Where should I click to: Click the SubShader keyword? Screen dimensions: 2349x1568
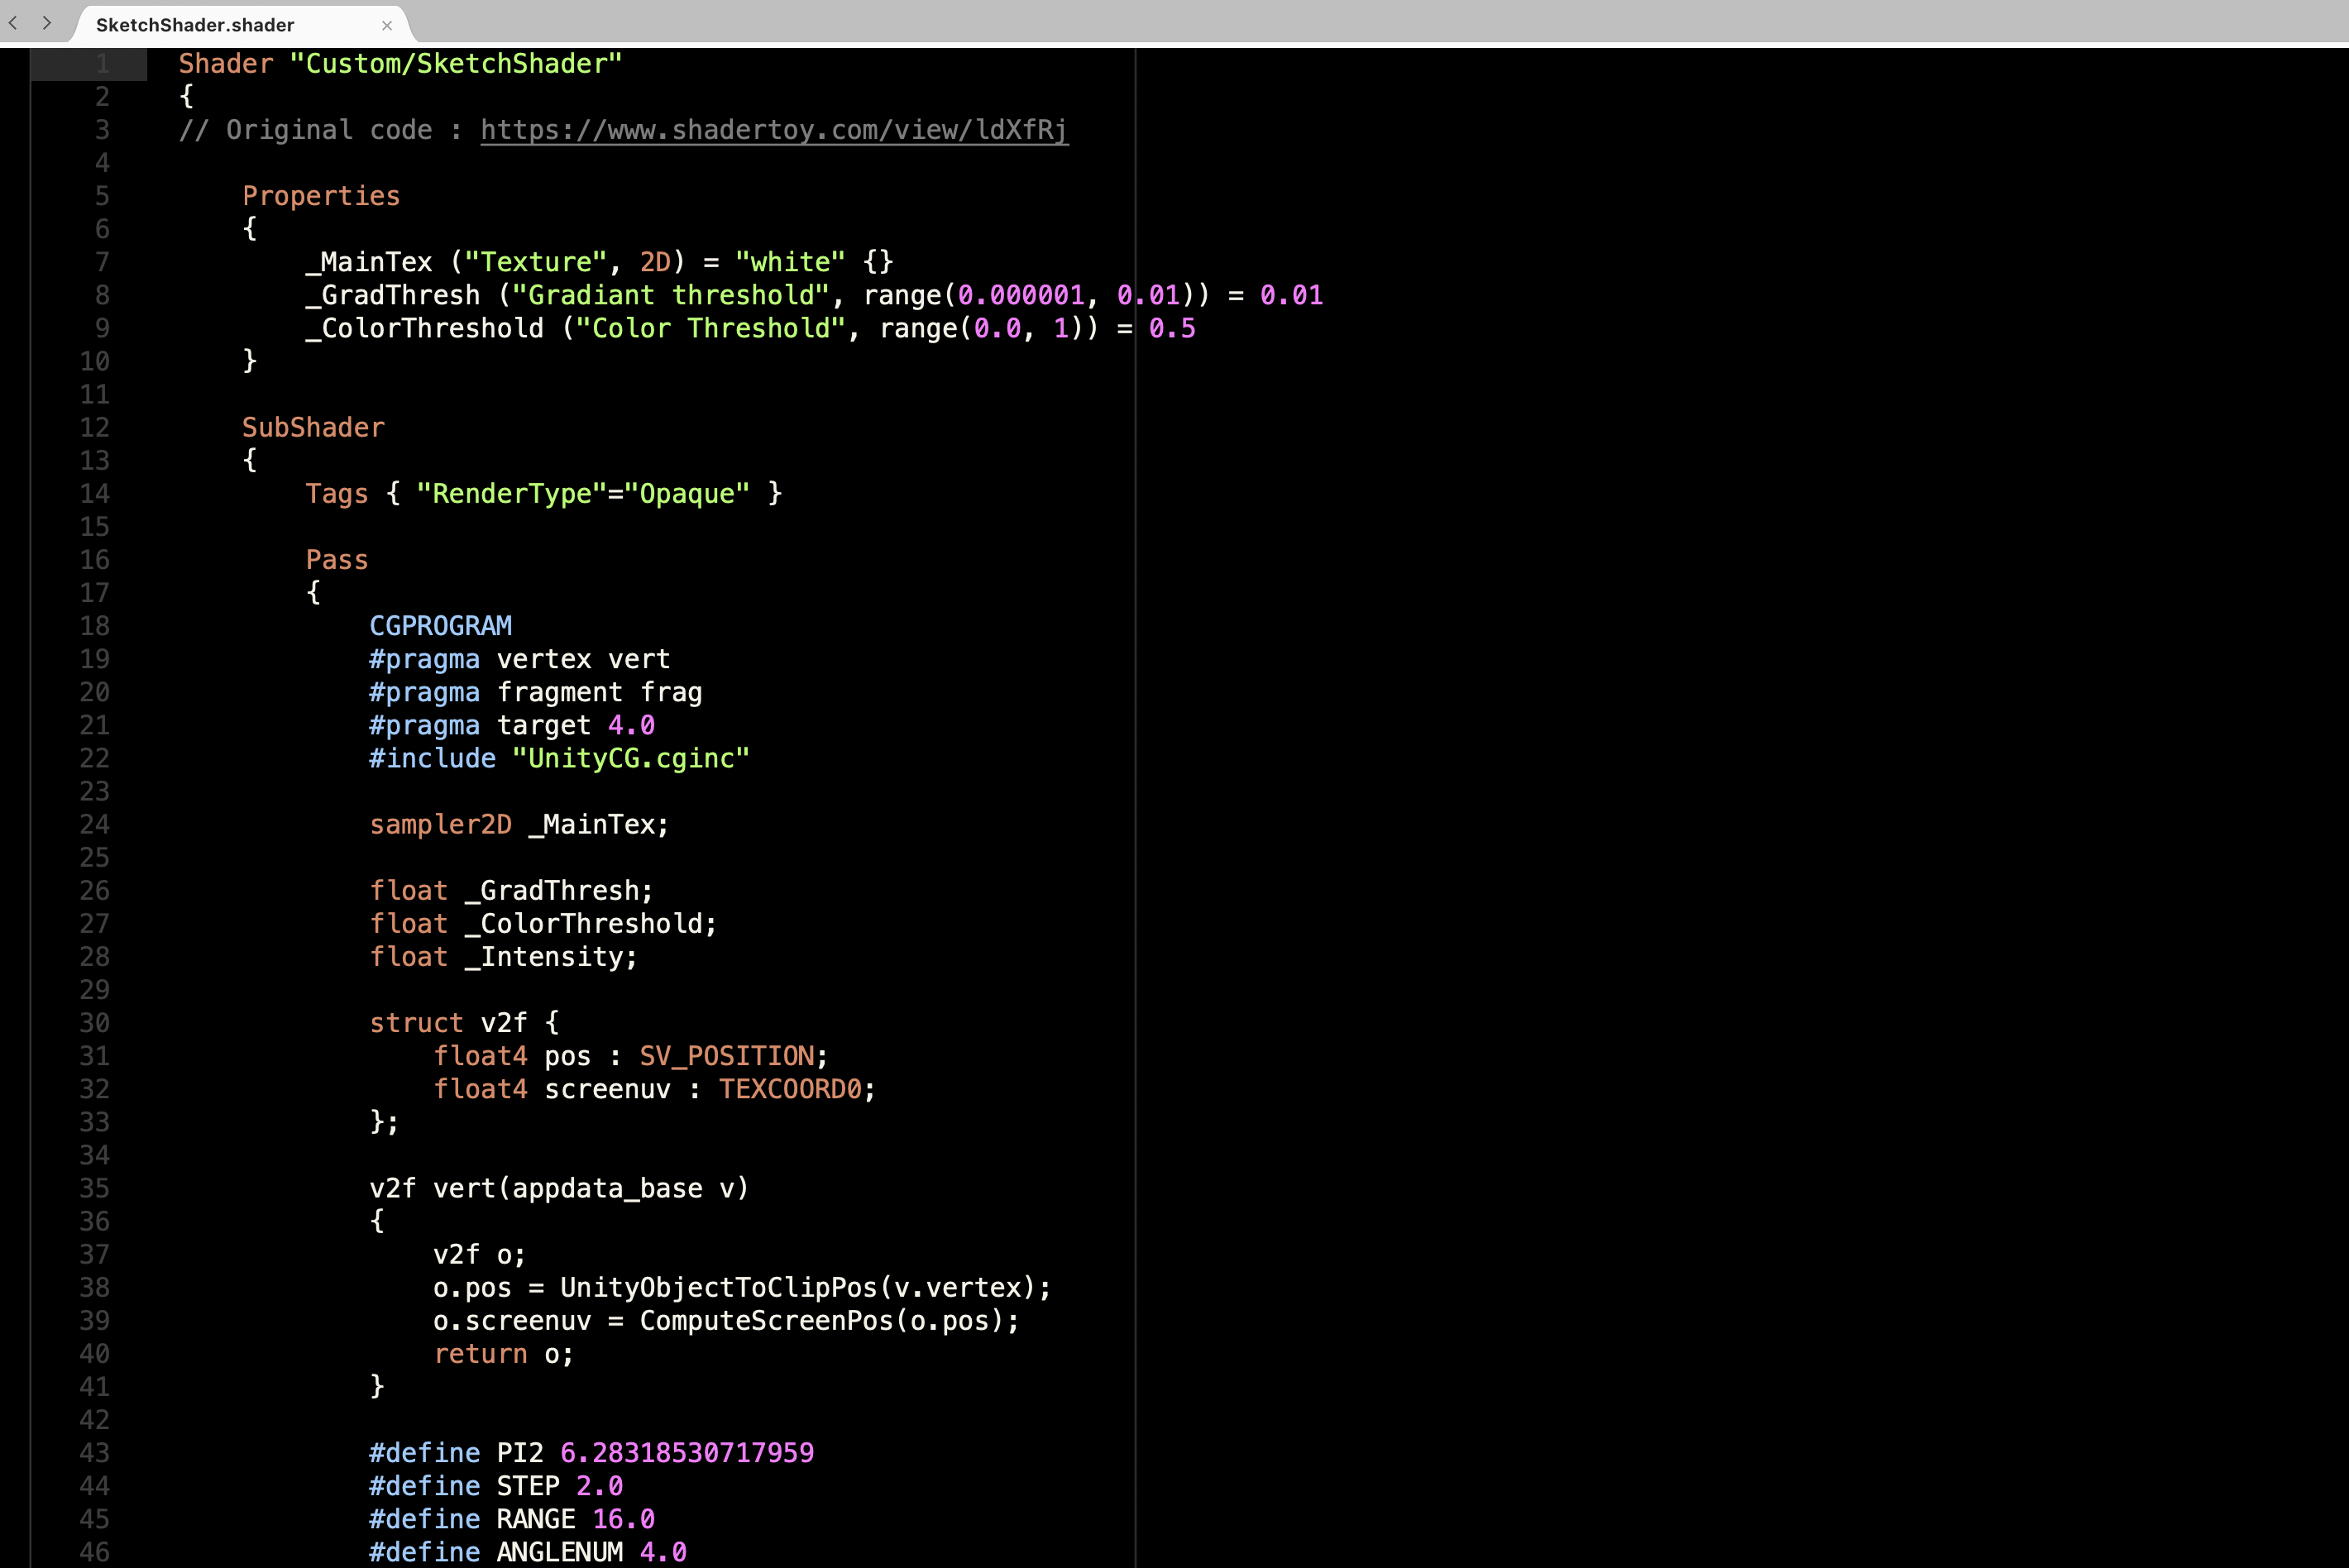click(313, 428)
